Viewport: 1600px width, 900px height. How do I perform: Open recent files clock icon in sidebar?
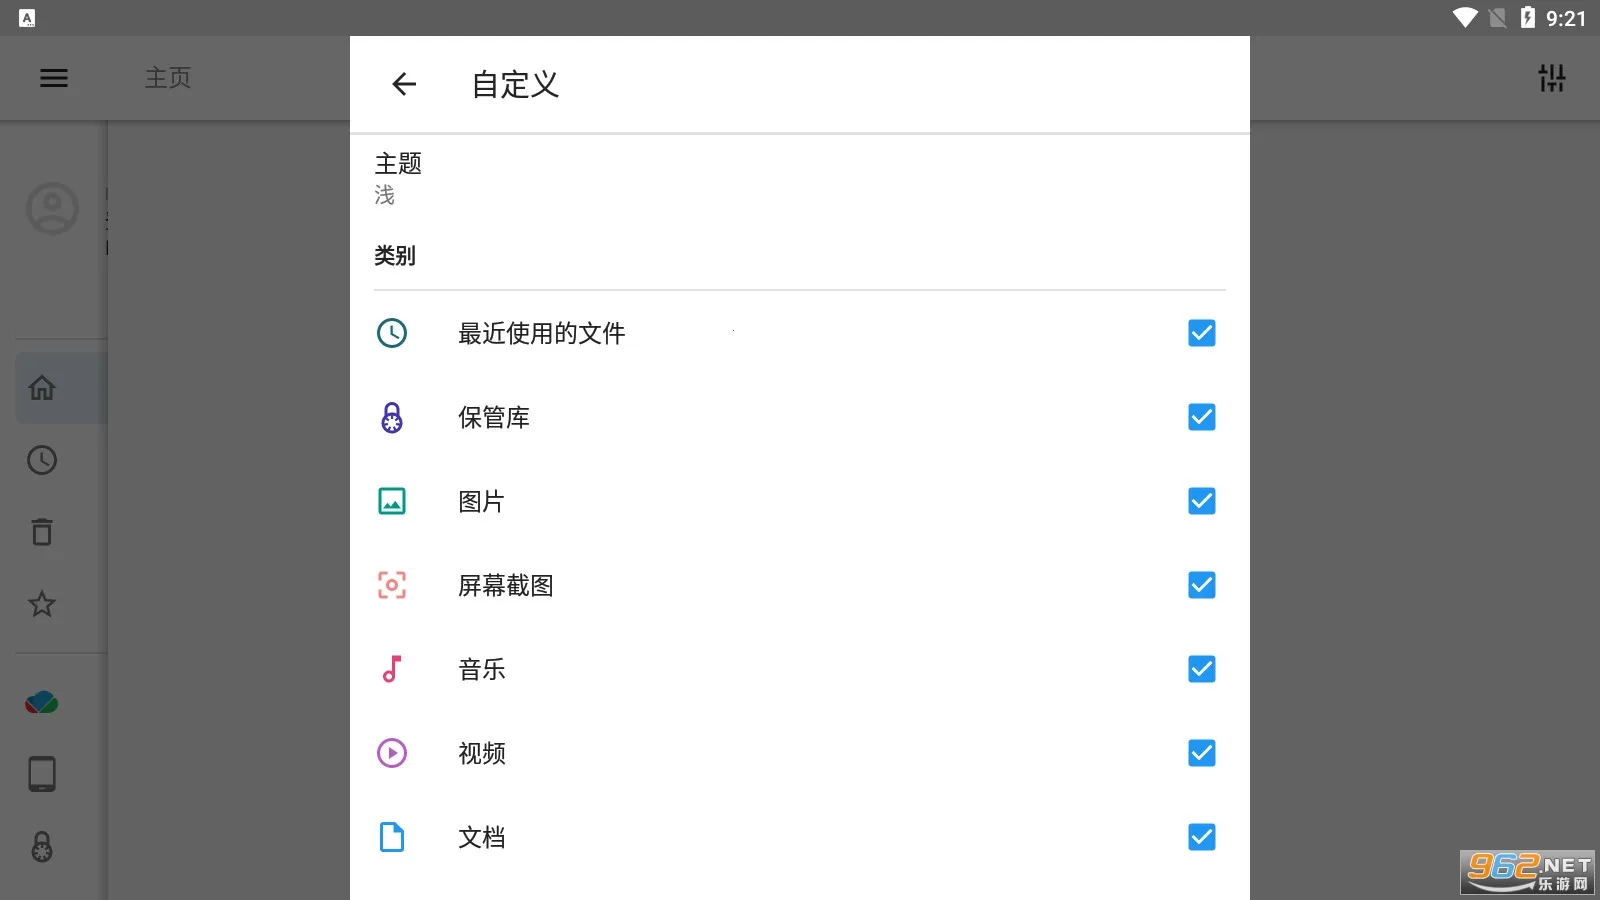pos(42,460)
